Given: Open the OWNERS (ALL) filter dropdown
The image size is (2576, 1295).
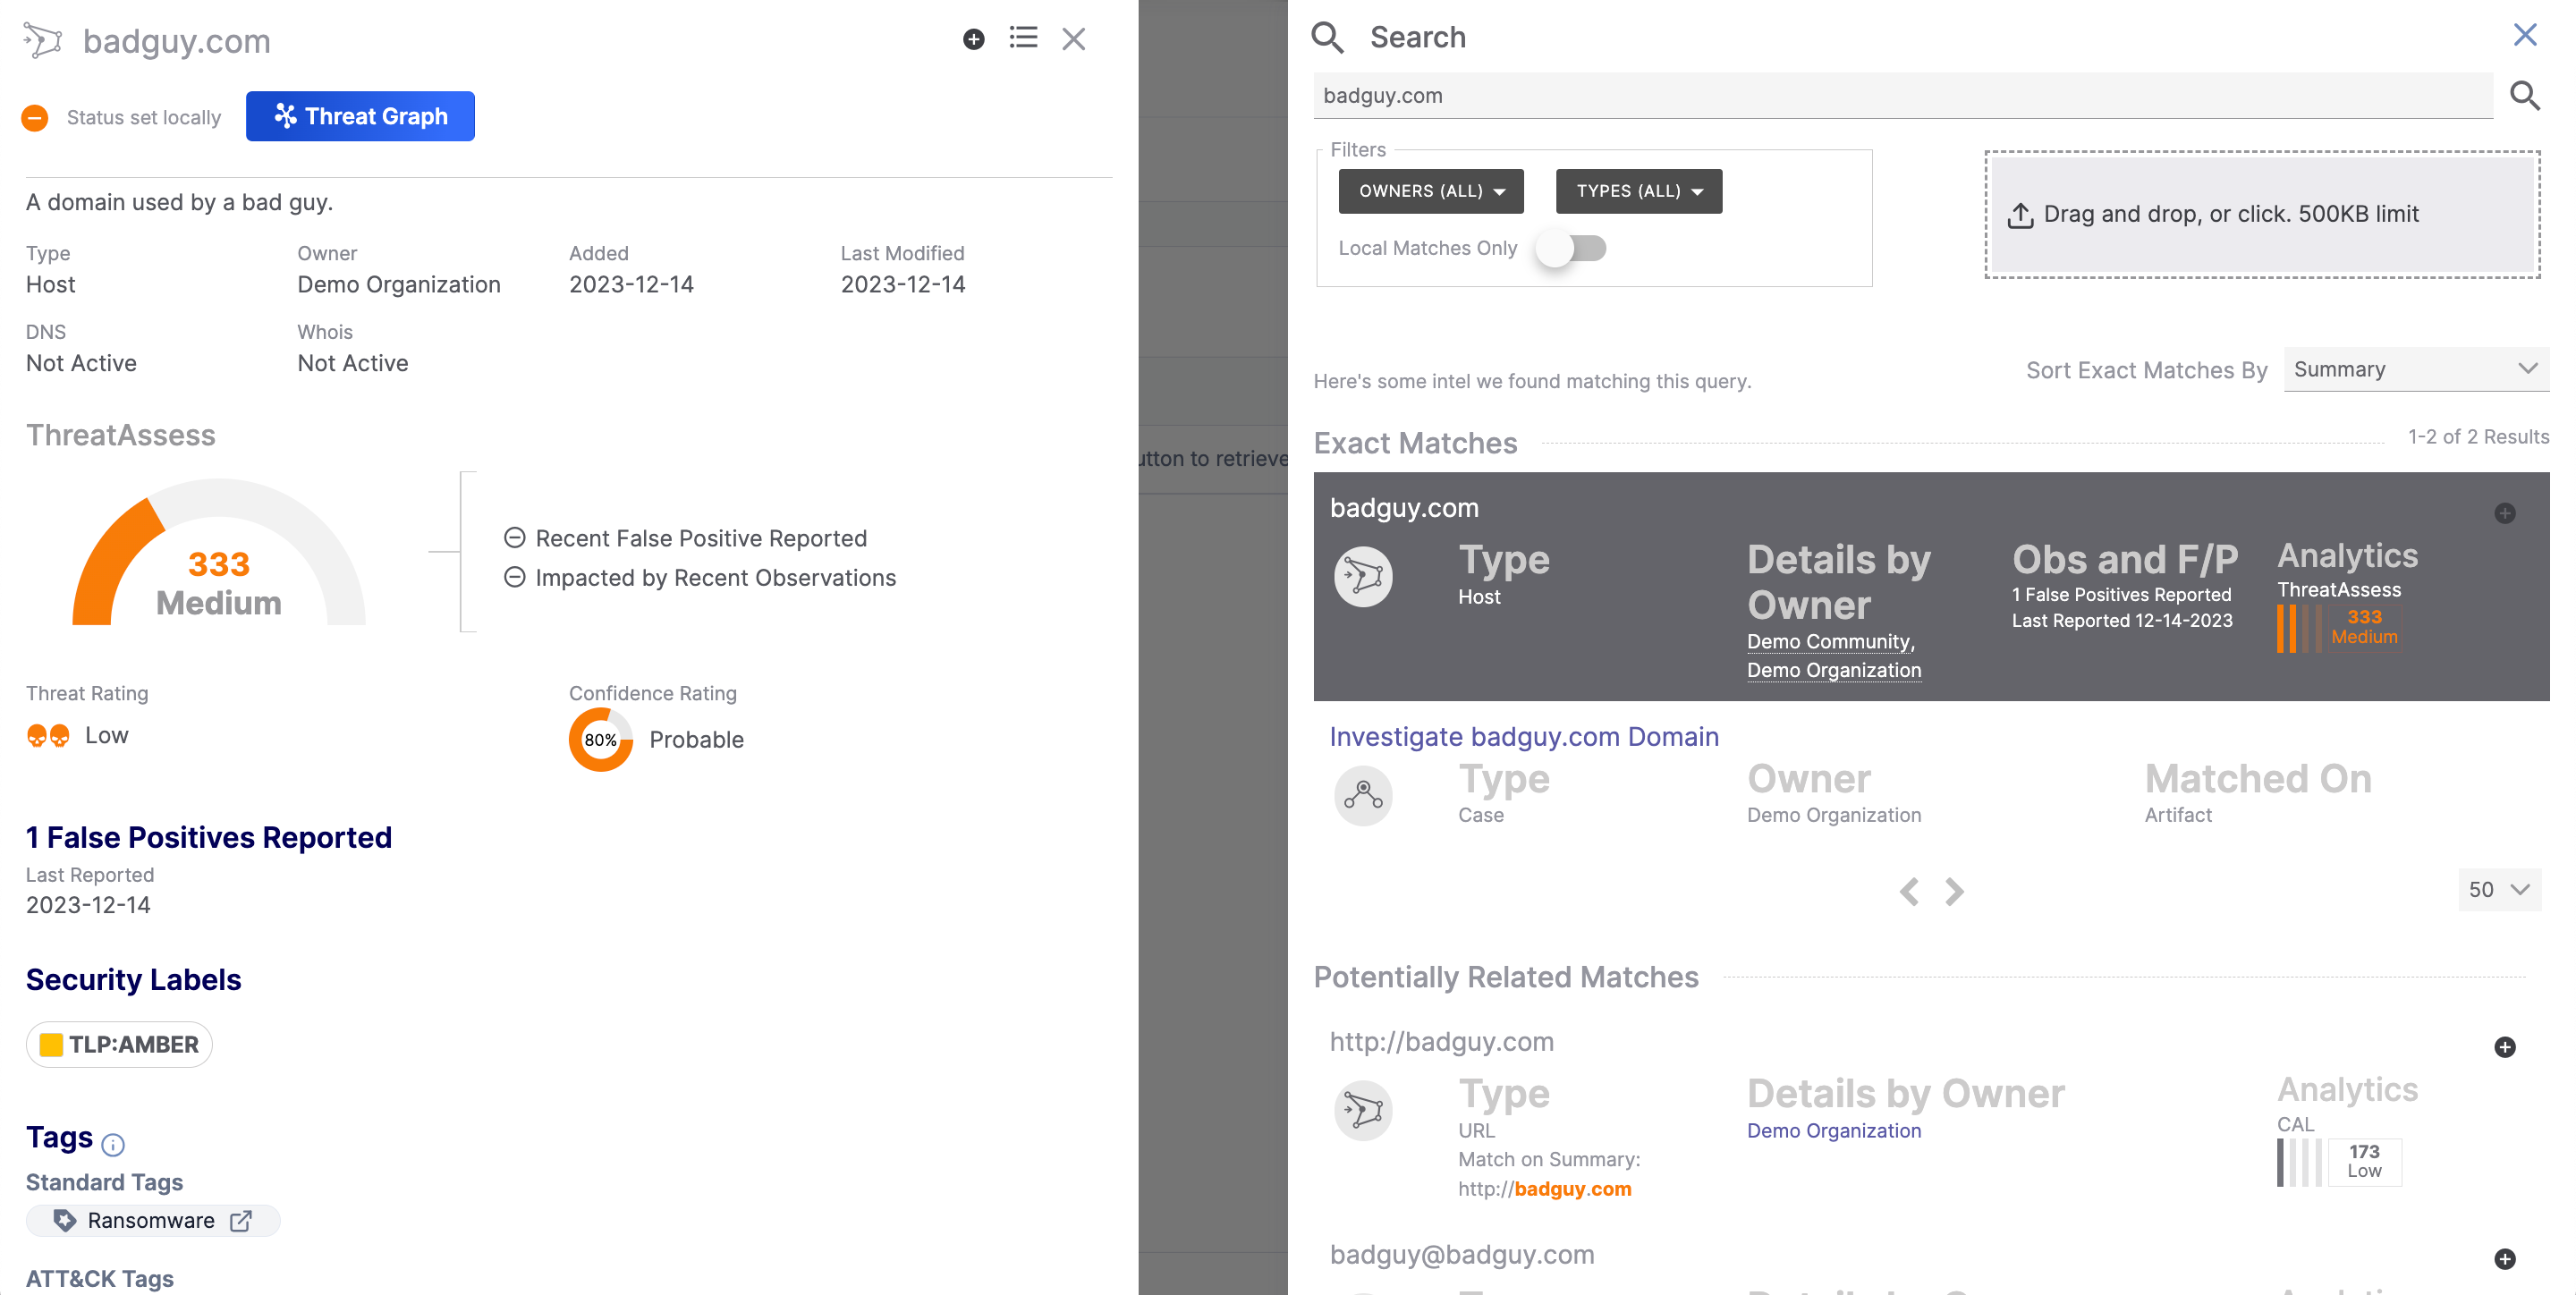Looking at the screenshot, I should point(1431,191).
